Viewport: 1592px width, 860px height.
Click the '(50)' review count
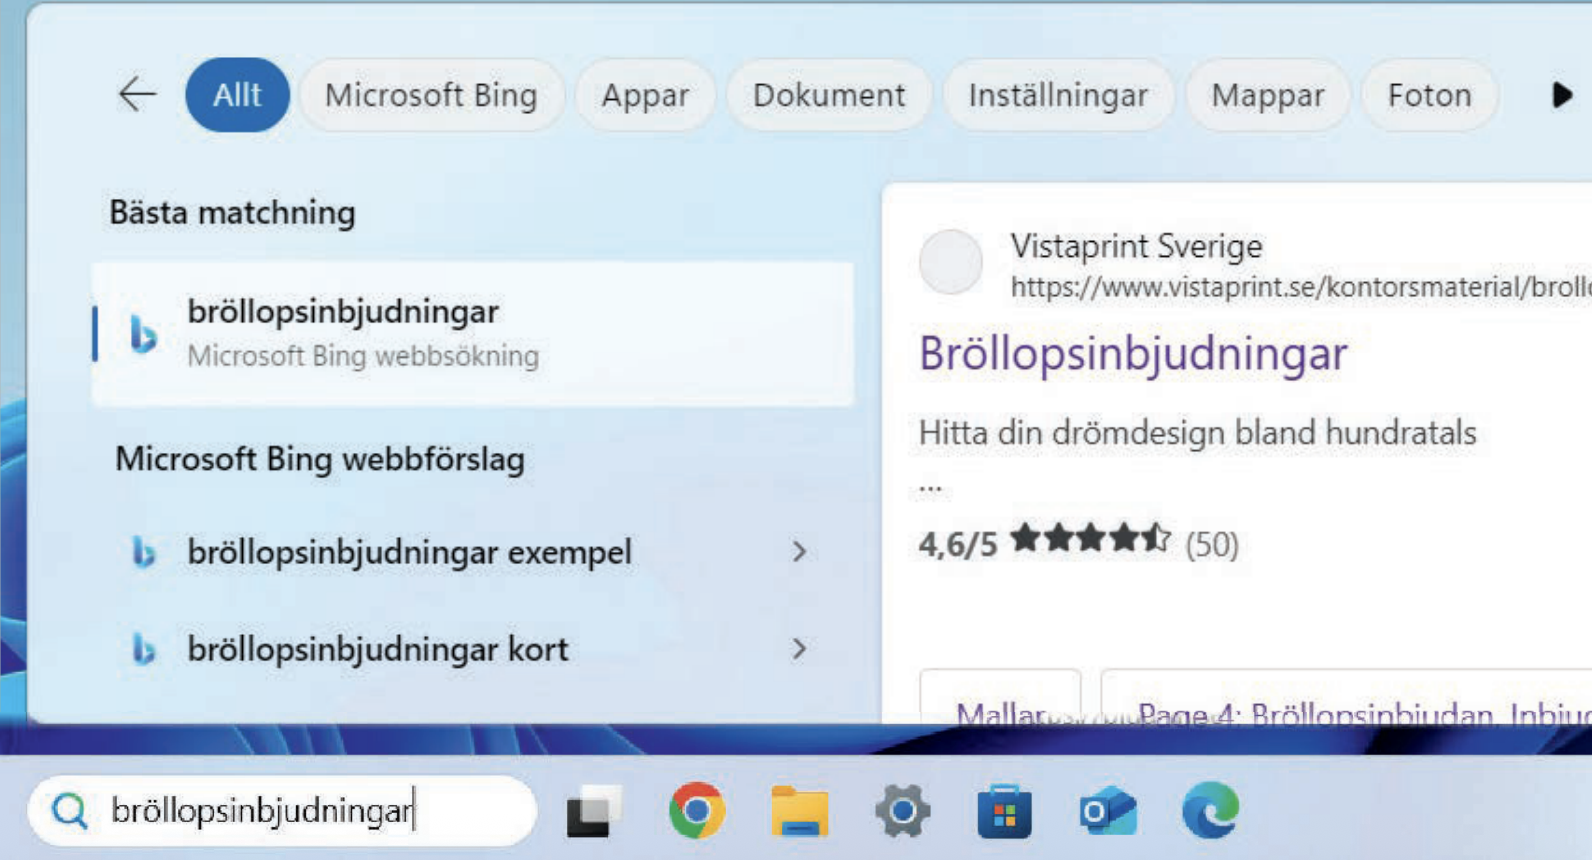click(1212, 545)
